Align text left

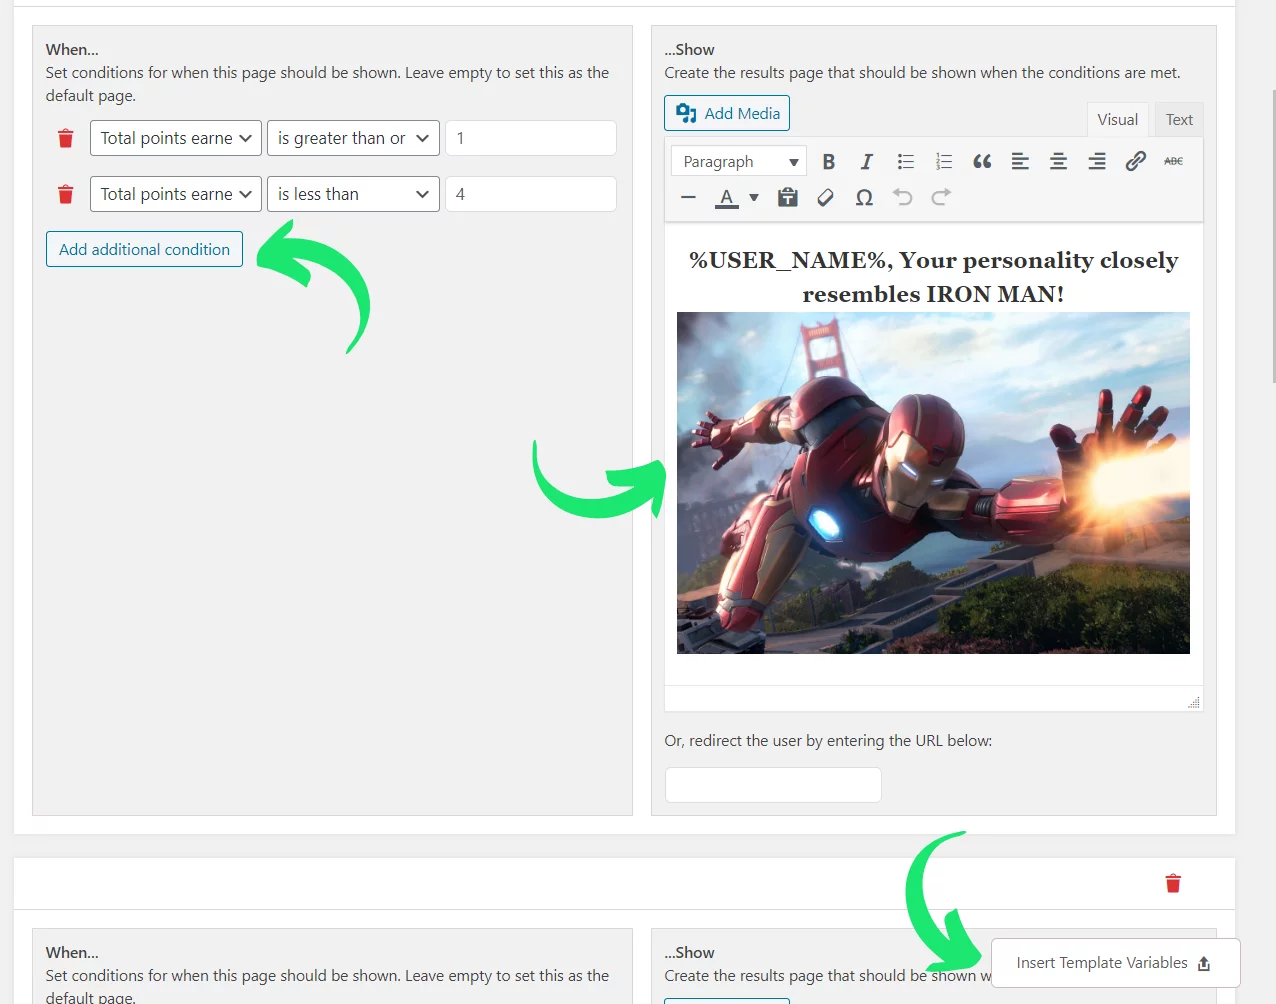coord(1020,162)
